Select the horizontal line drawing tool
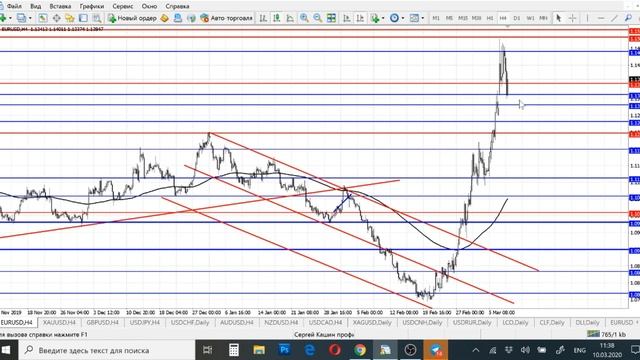The width and height of the screenshot is (640, 360). tap(601, 18)
